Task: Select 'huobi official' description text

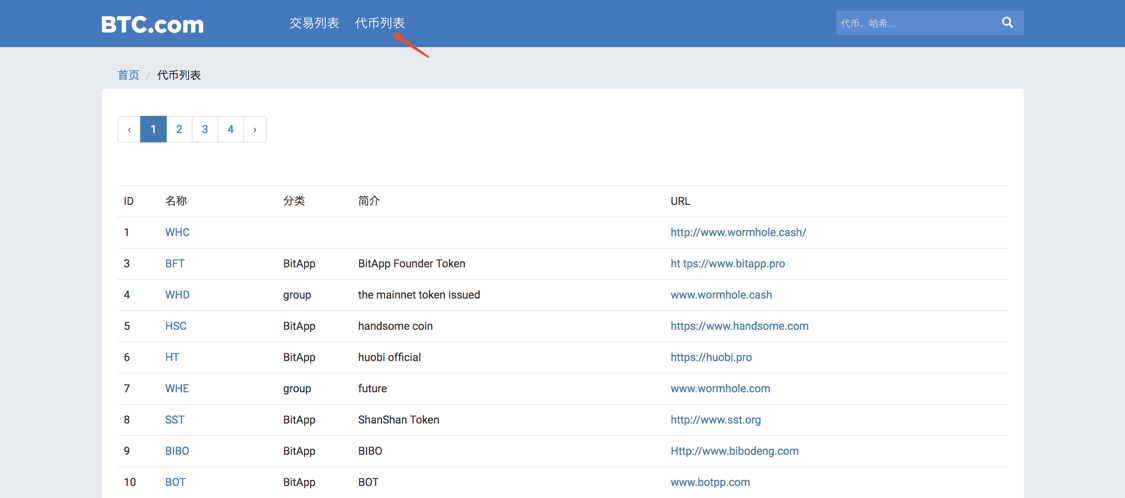Action: [x=390, y=357]
